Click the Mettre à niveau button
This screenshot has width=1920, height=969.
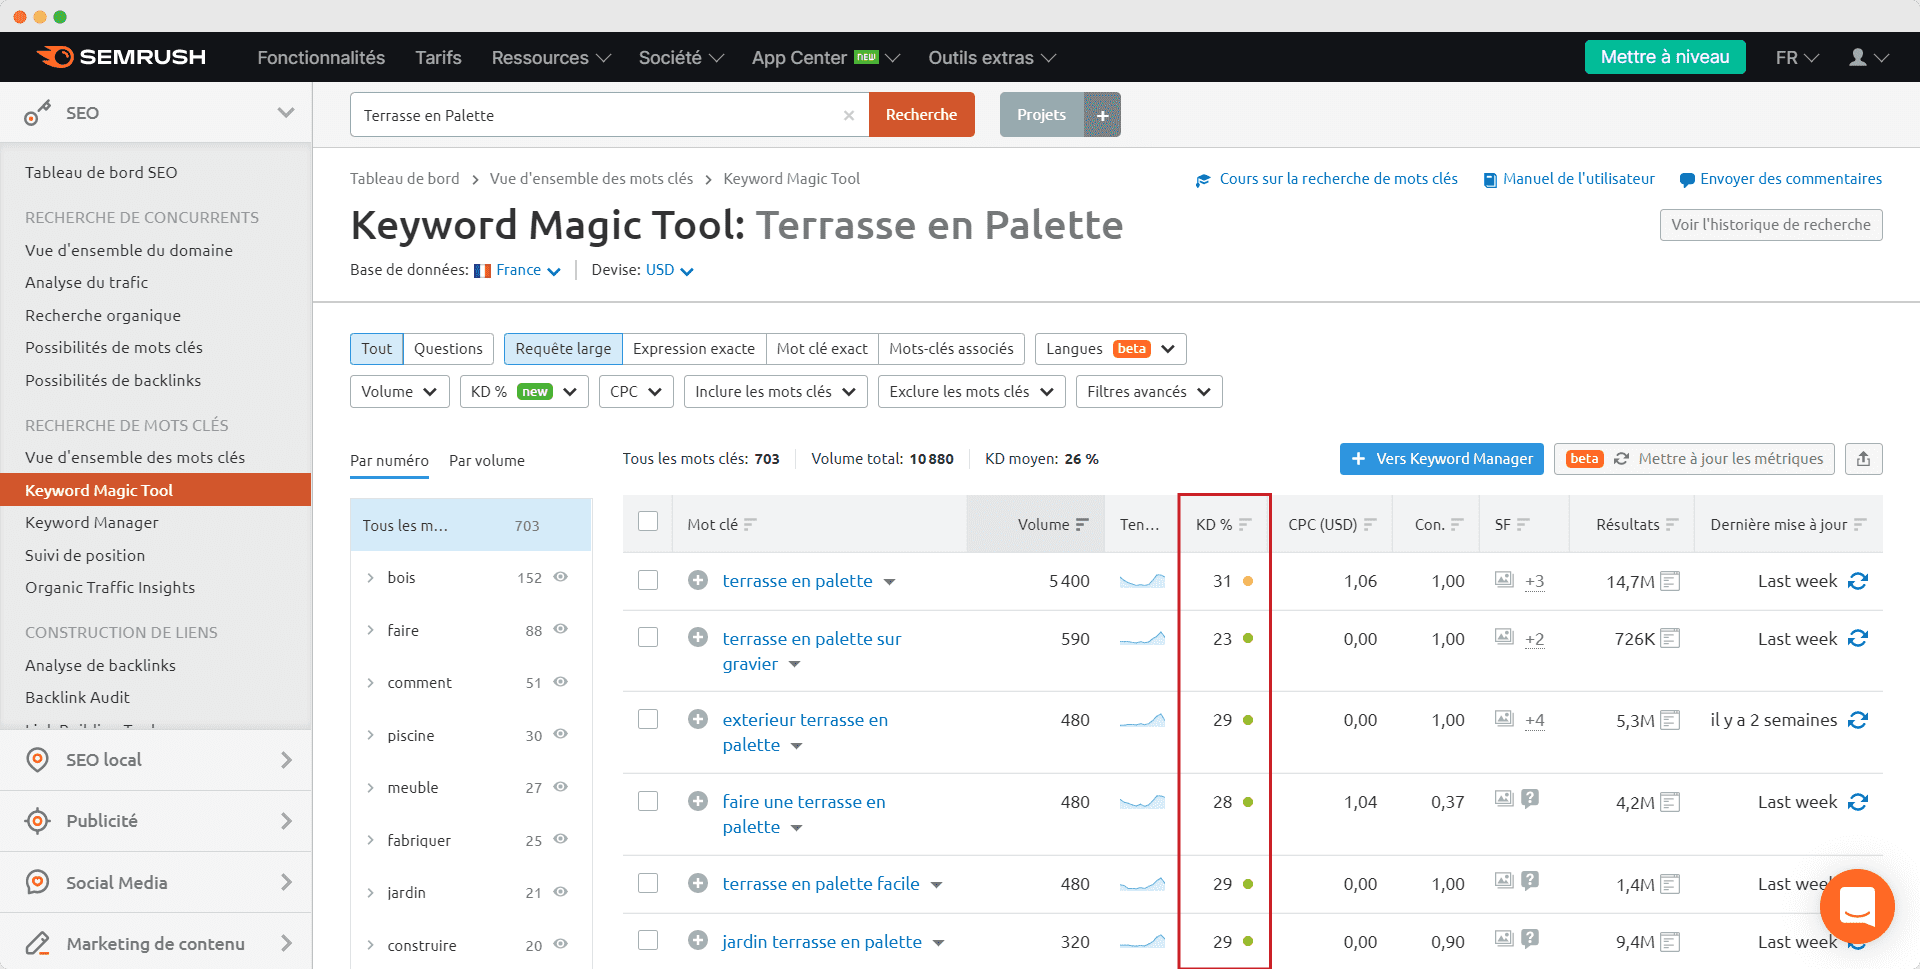click(x=1665, y=57)
